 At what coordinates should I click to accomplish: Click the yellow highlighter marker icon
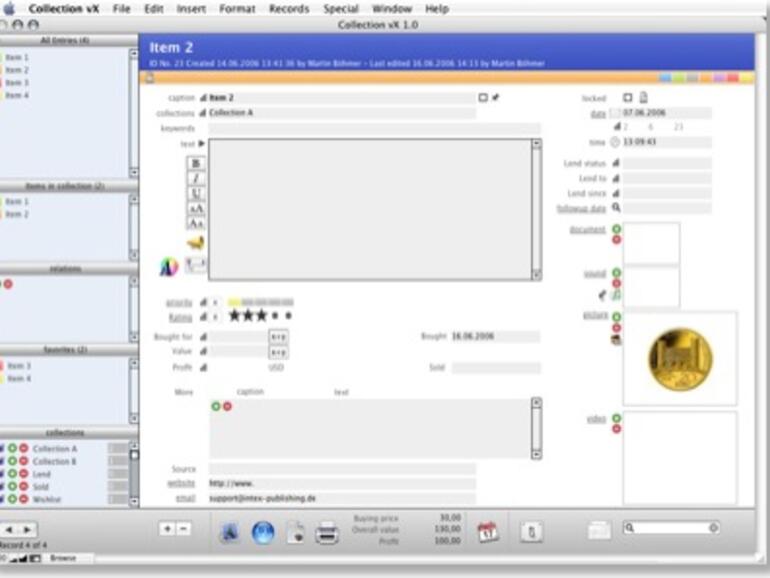click(195, 243)
